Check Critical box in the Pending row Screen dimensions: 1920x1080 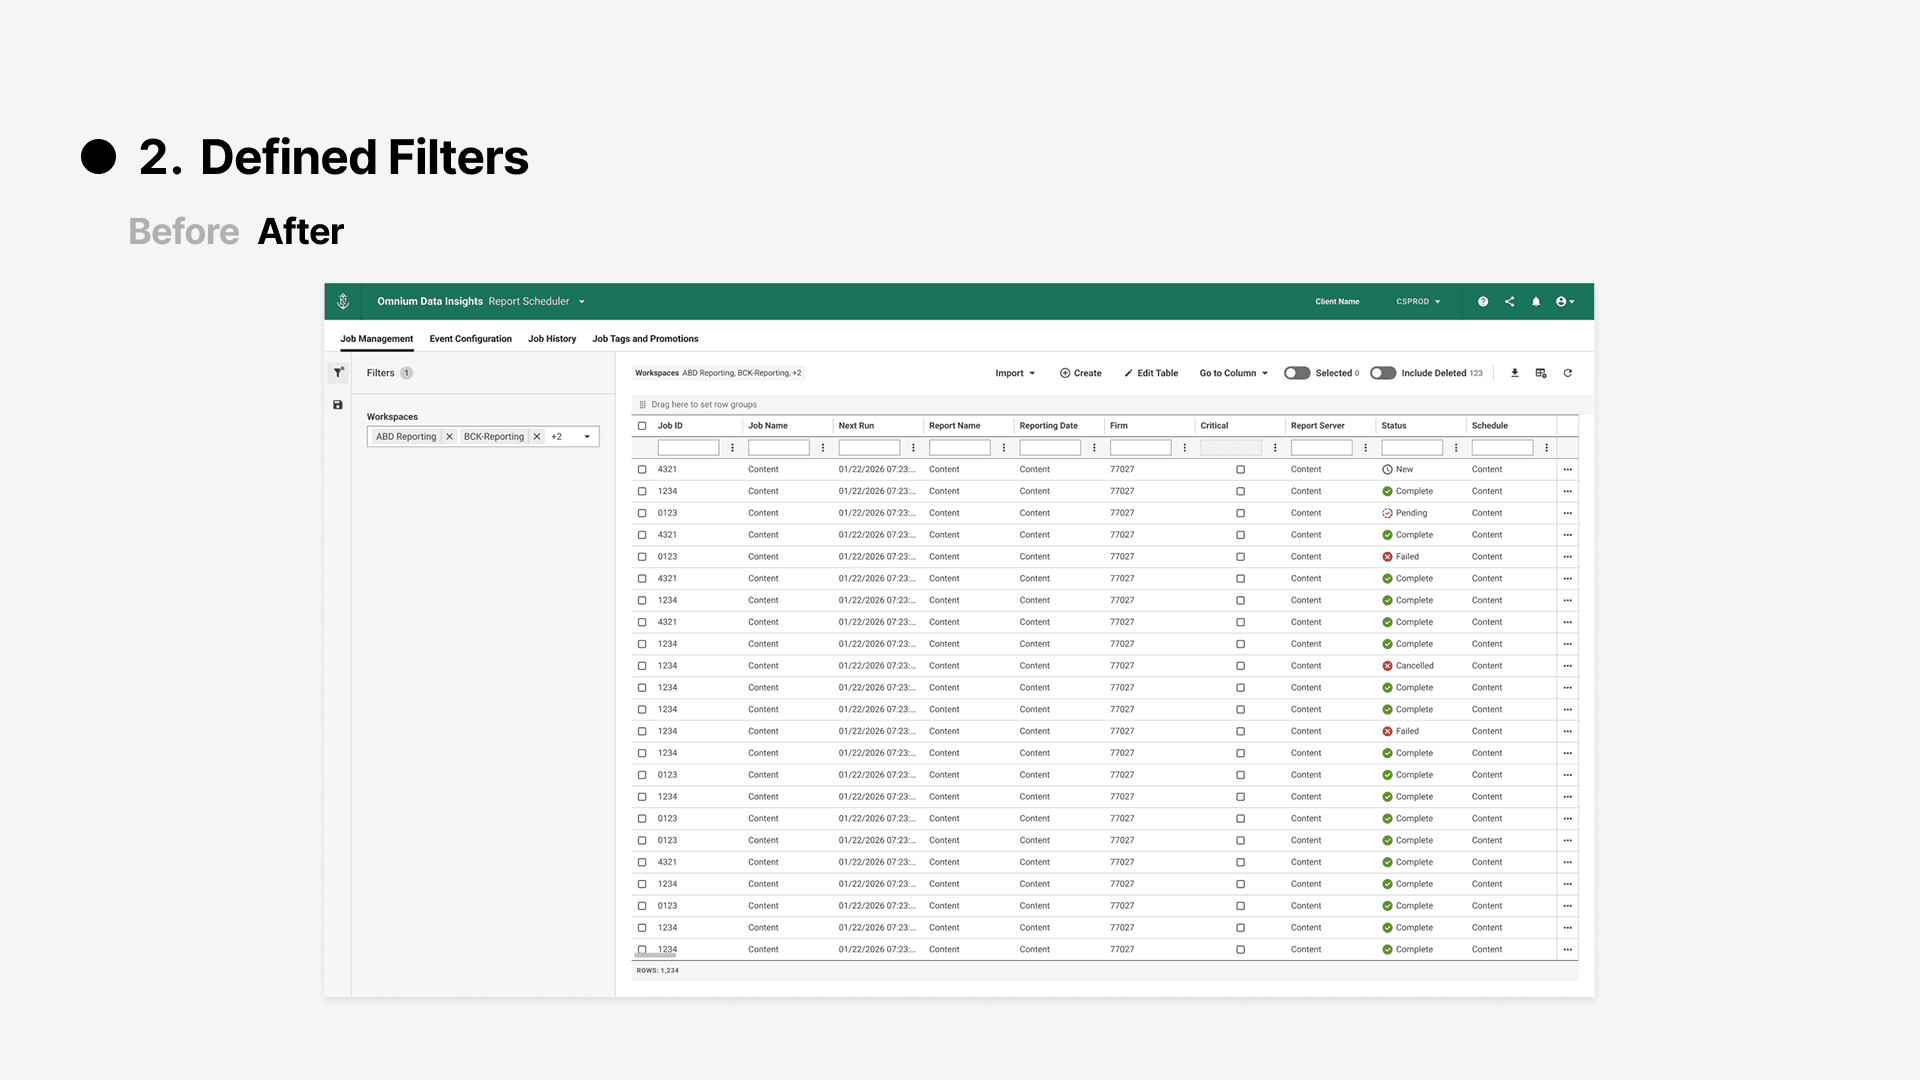1240,513
